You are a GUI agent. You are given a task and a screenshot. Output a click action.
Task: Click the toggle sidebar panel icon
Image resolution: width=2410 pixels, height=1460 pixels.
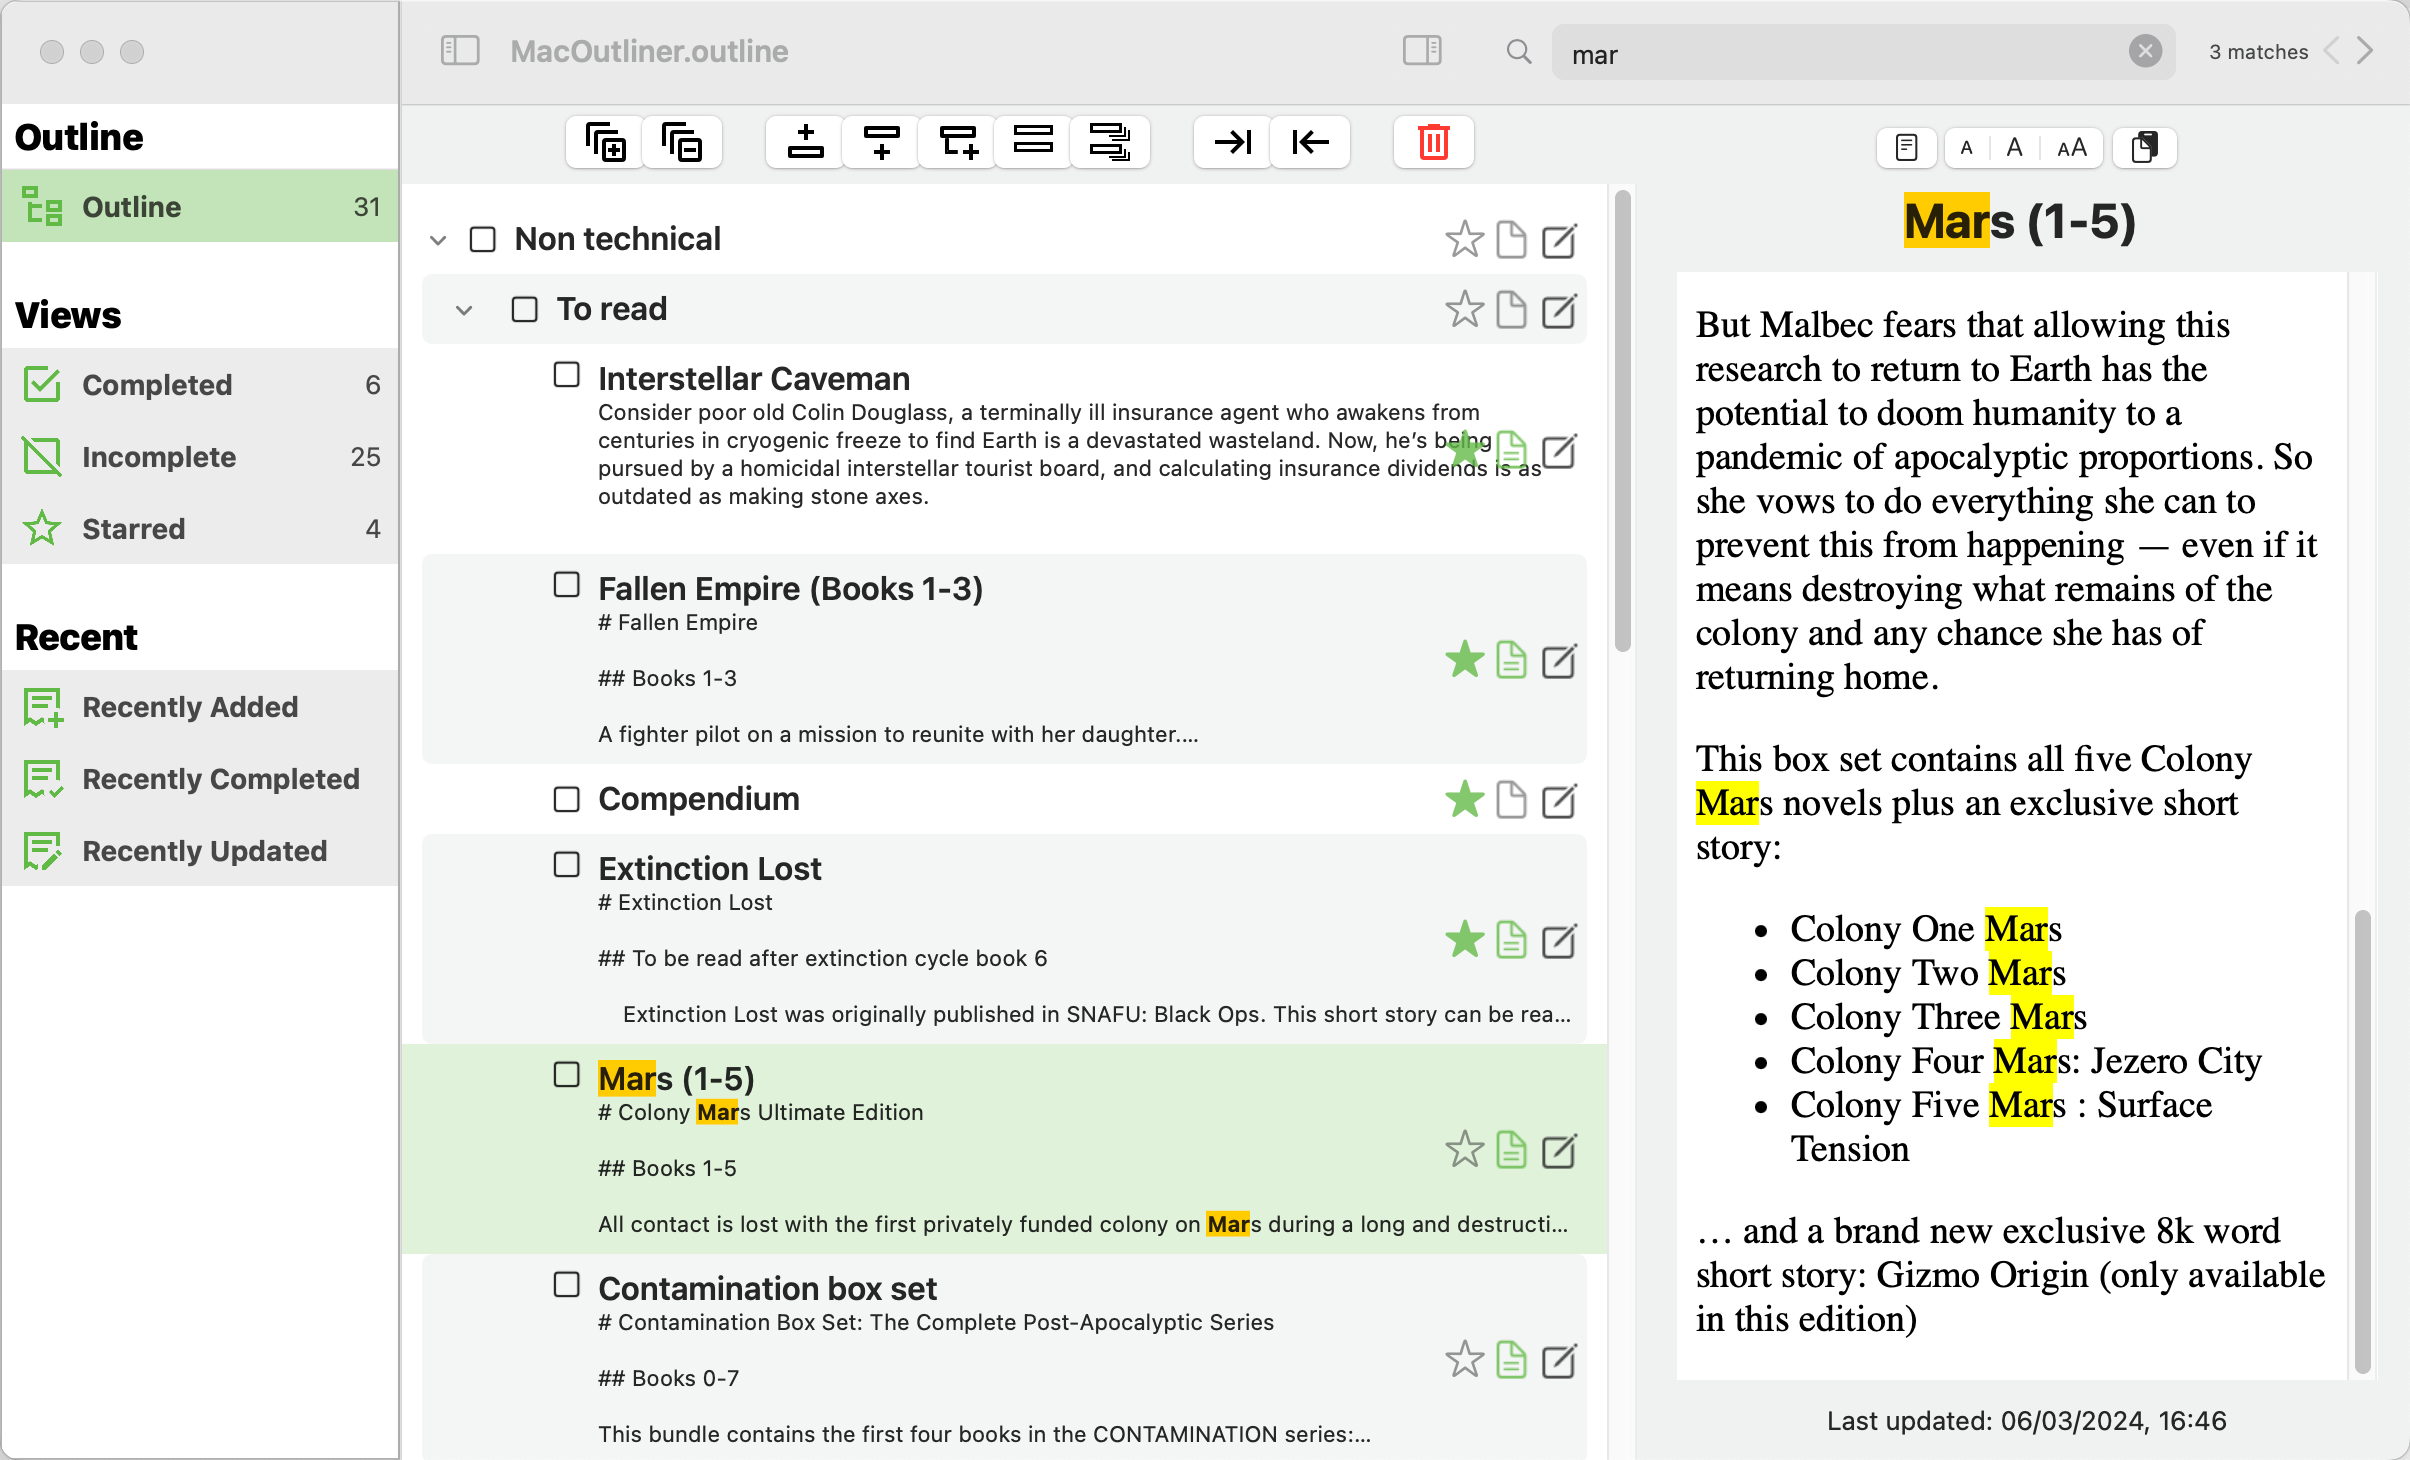pos(460,50)
